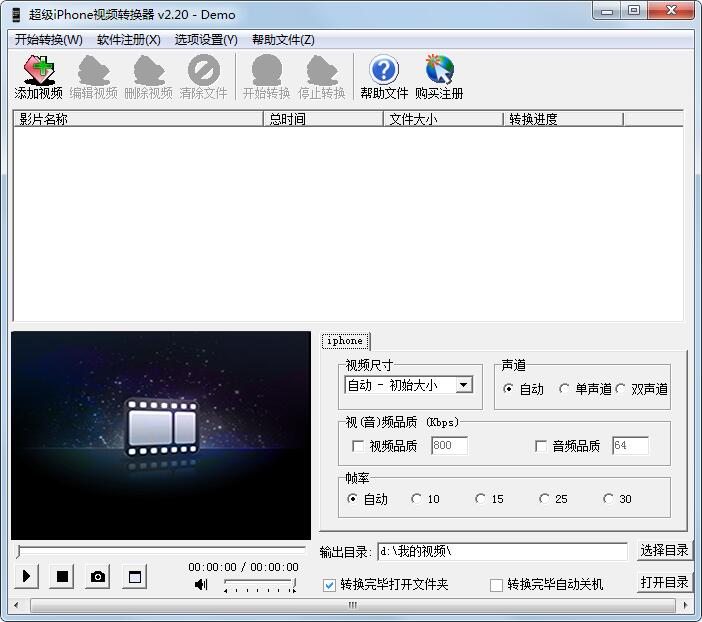Select 单声道 audio channel radio

pyautogui.click(x=564, y=389)
